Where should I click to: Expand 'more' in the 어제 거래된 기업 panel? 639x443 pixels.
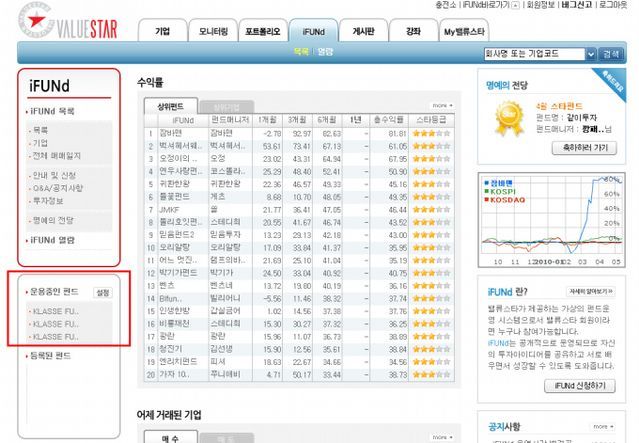pyautogui.click(x=443, y=437)
